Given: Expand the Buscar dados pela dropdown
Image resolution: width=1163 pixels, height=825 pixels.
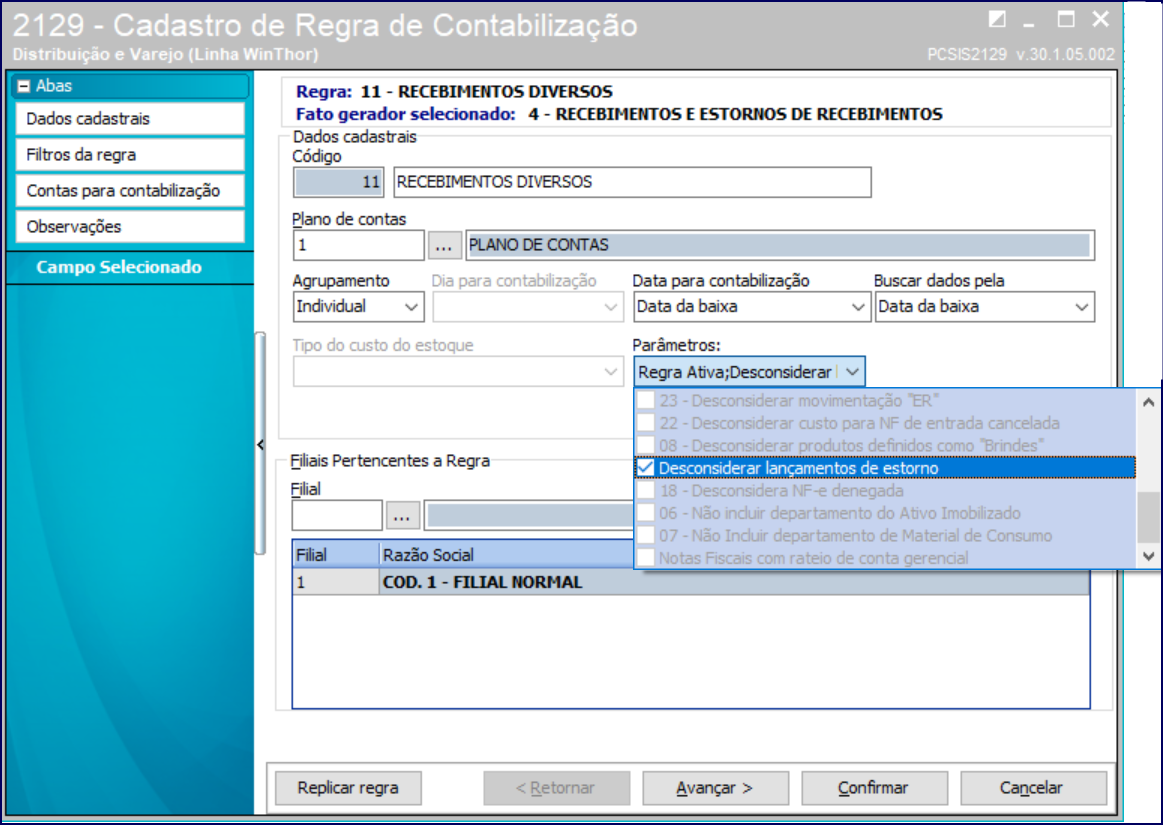Looking at the screenshot, I should (1081, 307).
